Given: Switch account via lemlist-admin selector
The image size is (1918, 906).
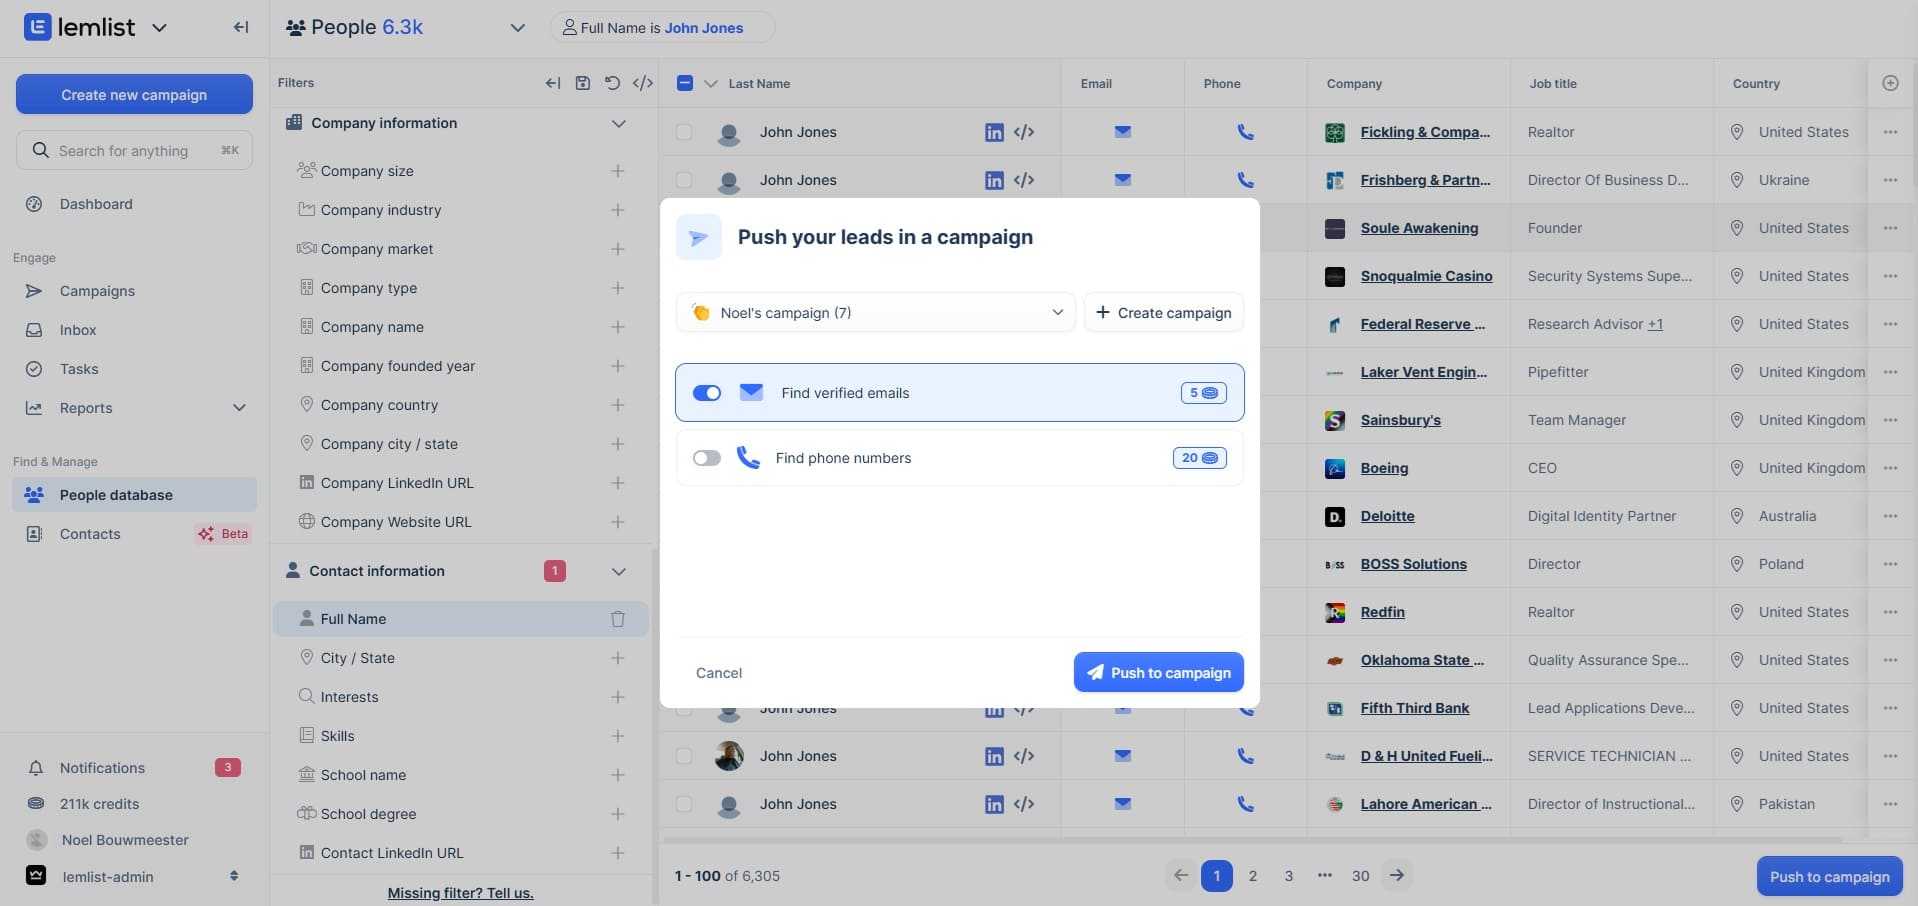Looking at the screenshot, I should tap(134, 876).
